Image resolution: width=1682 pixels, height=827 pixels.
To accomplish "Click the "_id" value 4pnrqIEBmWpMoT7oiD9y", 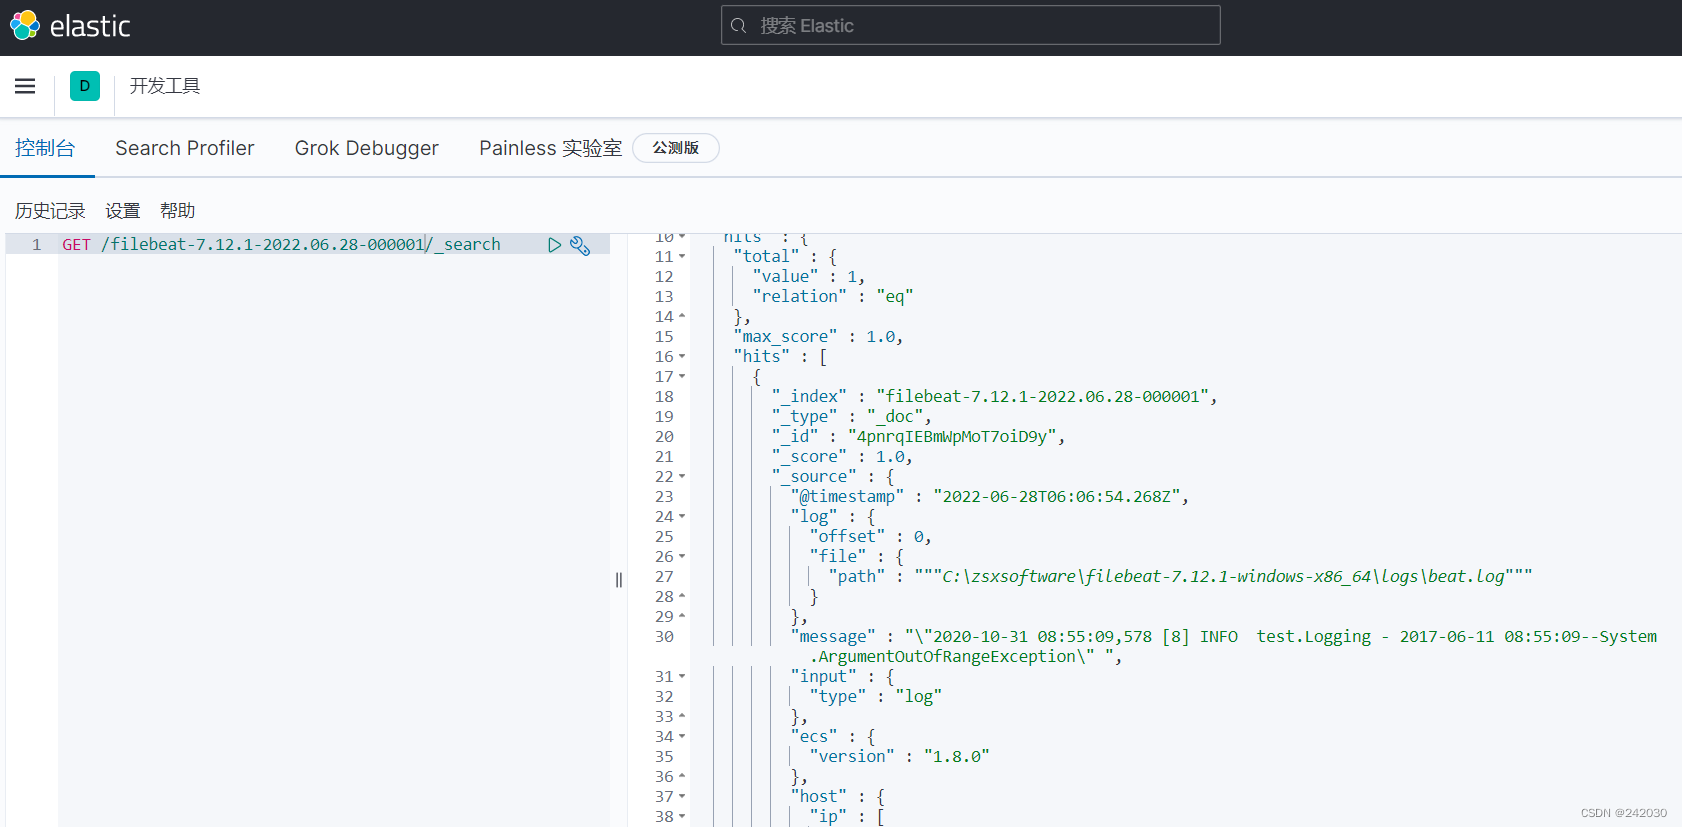I will pyautogui.click(x=952, y=437).
